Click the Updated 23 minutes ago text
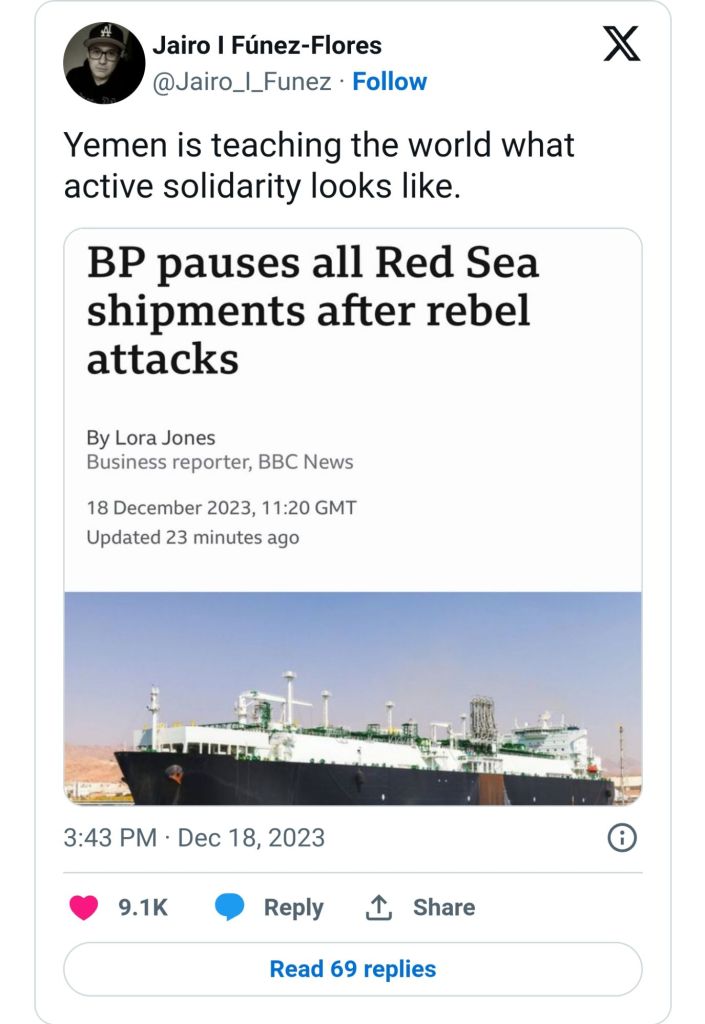Viewport: 705px width, 1024px height. click(x=192, y=537)
